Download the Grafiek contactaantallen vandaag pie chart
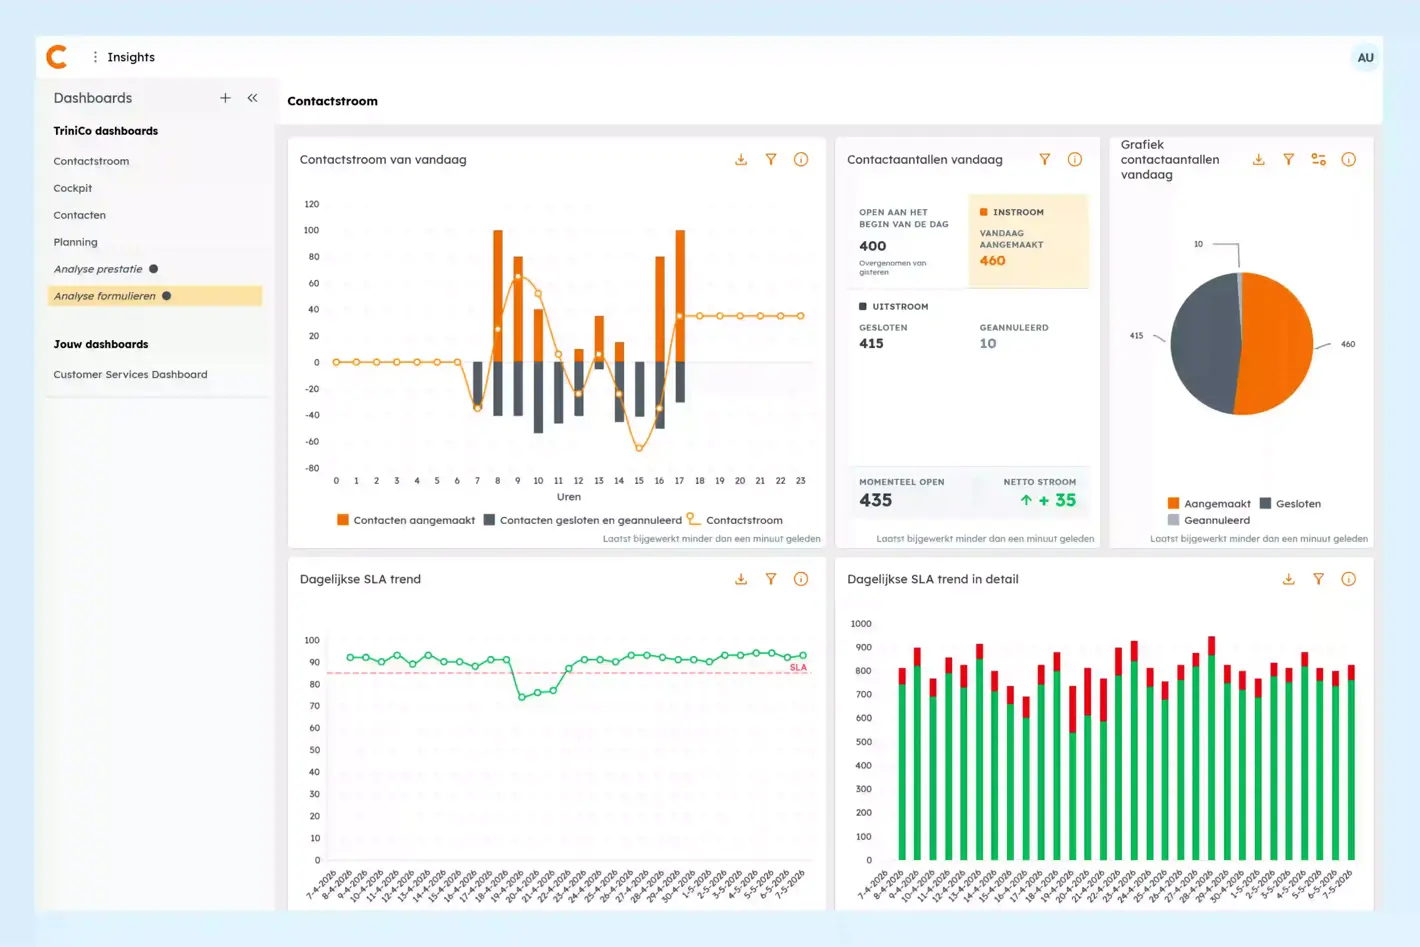This screenshot has width=1420, height=947. tap(1259, 160)
